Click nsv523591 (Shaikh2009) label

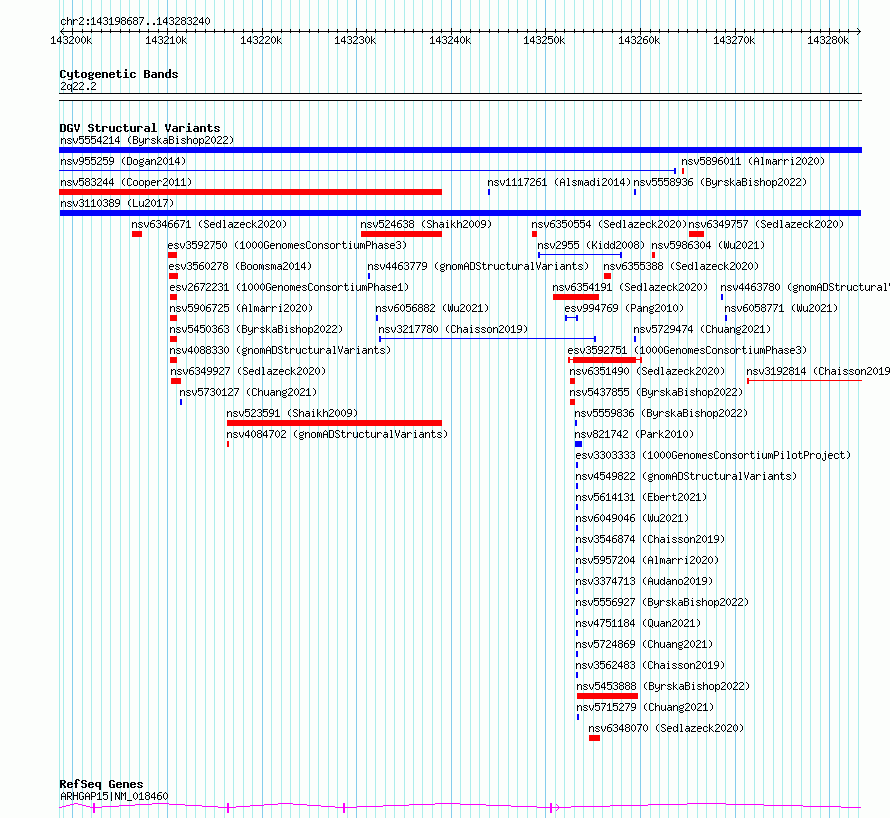coord(292,413)
